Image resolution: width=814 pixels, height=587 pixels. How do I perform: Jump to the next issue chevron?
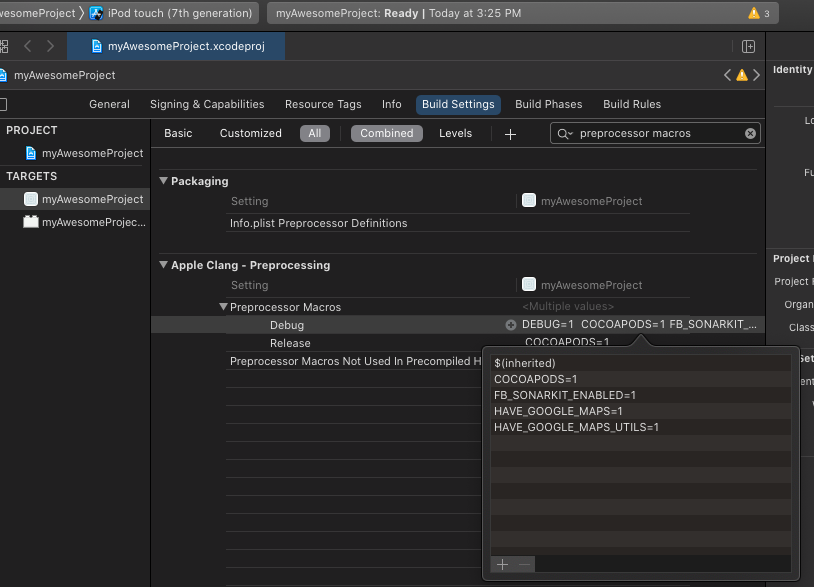click(x=756, y=75)
